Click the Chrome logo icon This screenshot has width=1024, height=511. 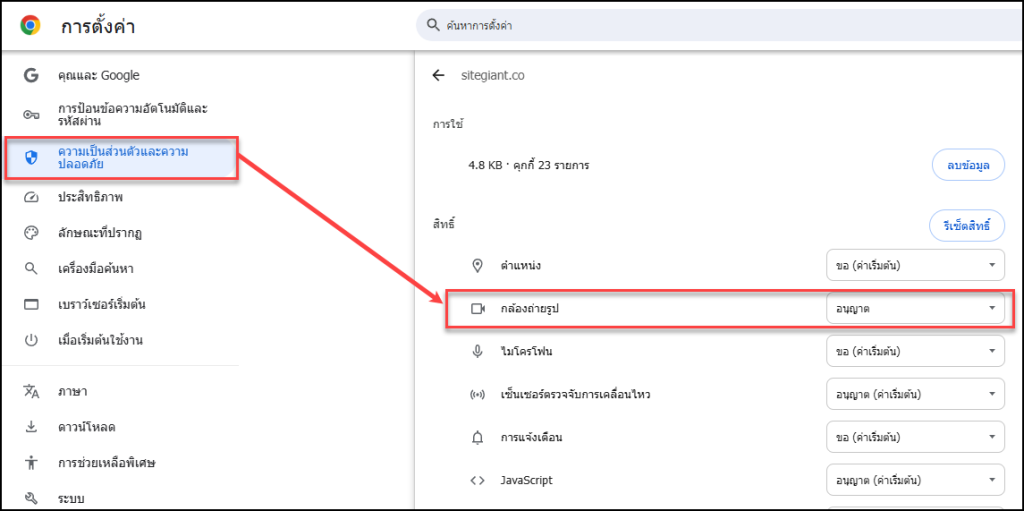tap(30, 26)
